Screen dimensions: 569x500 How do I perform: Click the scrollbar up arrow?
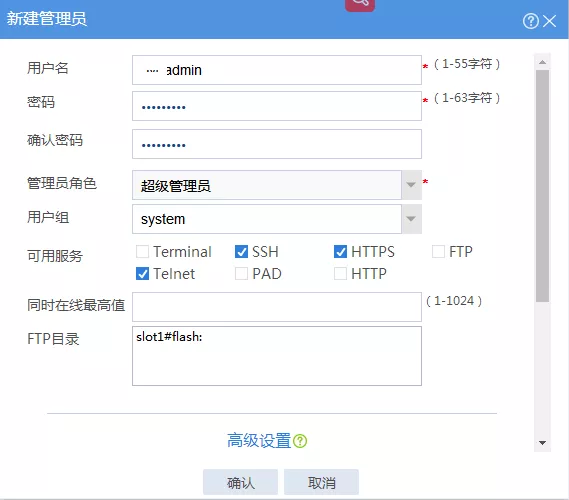click(543, 62)
